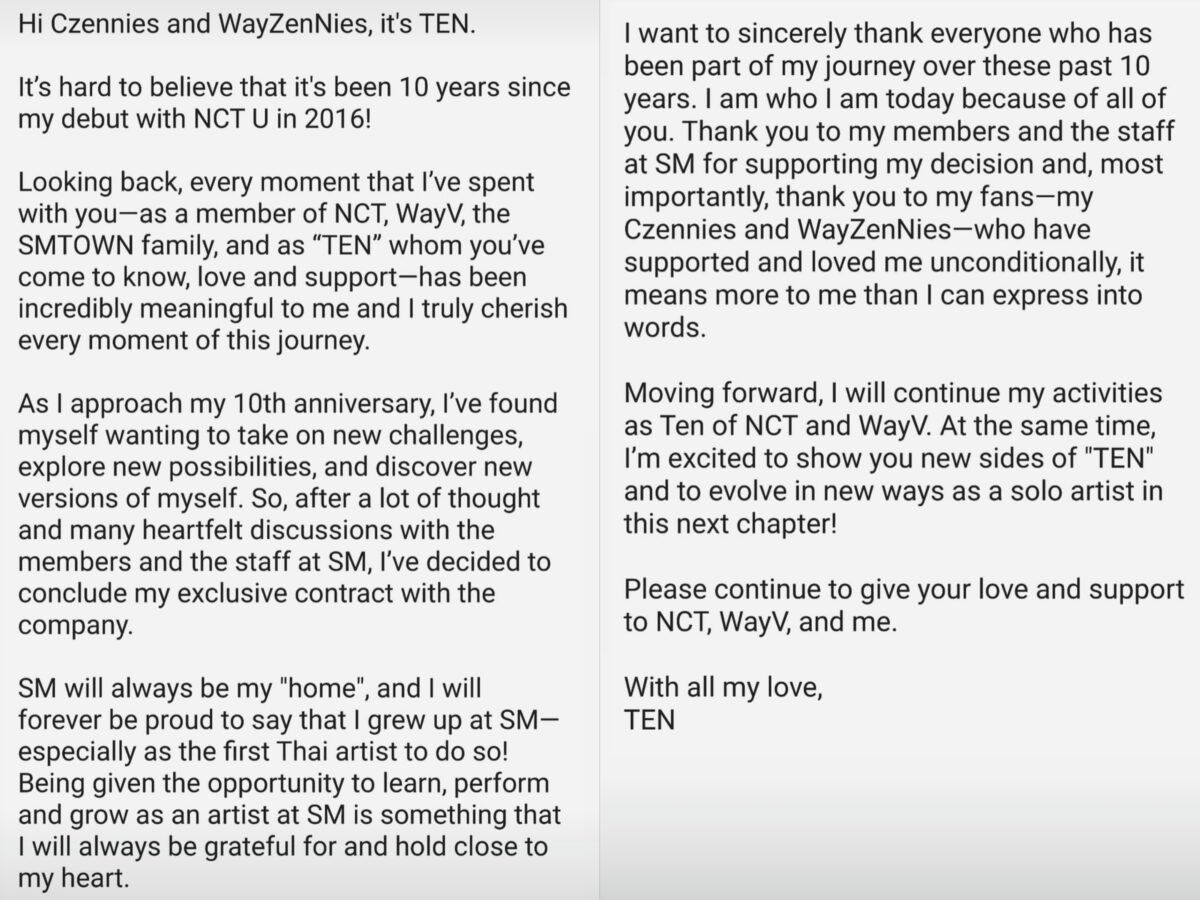Click the paragraph starting "As I approach"
This screenshot has width=1200, height=900.
tap(290, 514)
